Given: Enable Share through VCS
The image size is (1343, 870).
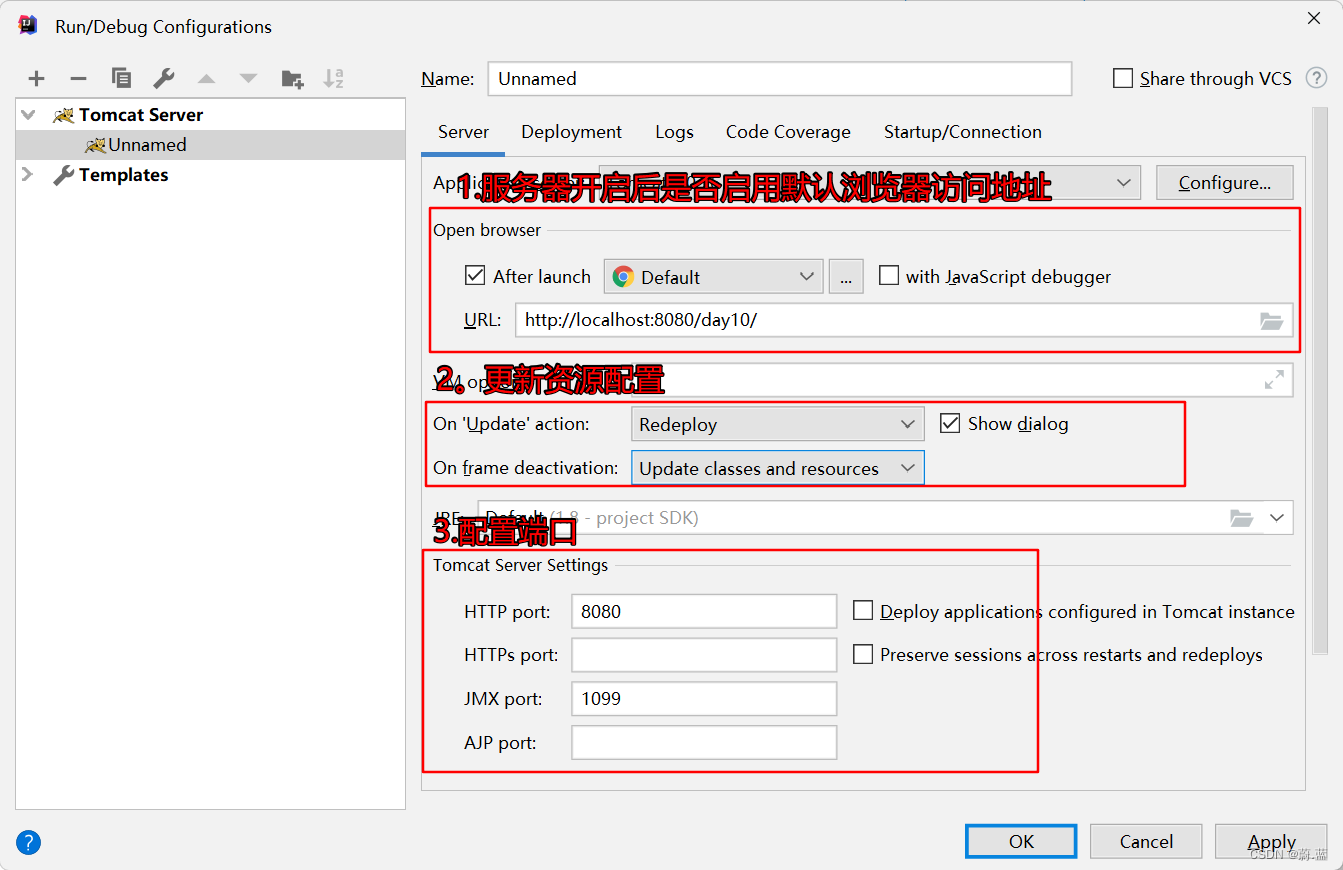Looking at the screenshot, I should [x=1123, y=78].
